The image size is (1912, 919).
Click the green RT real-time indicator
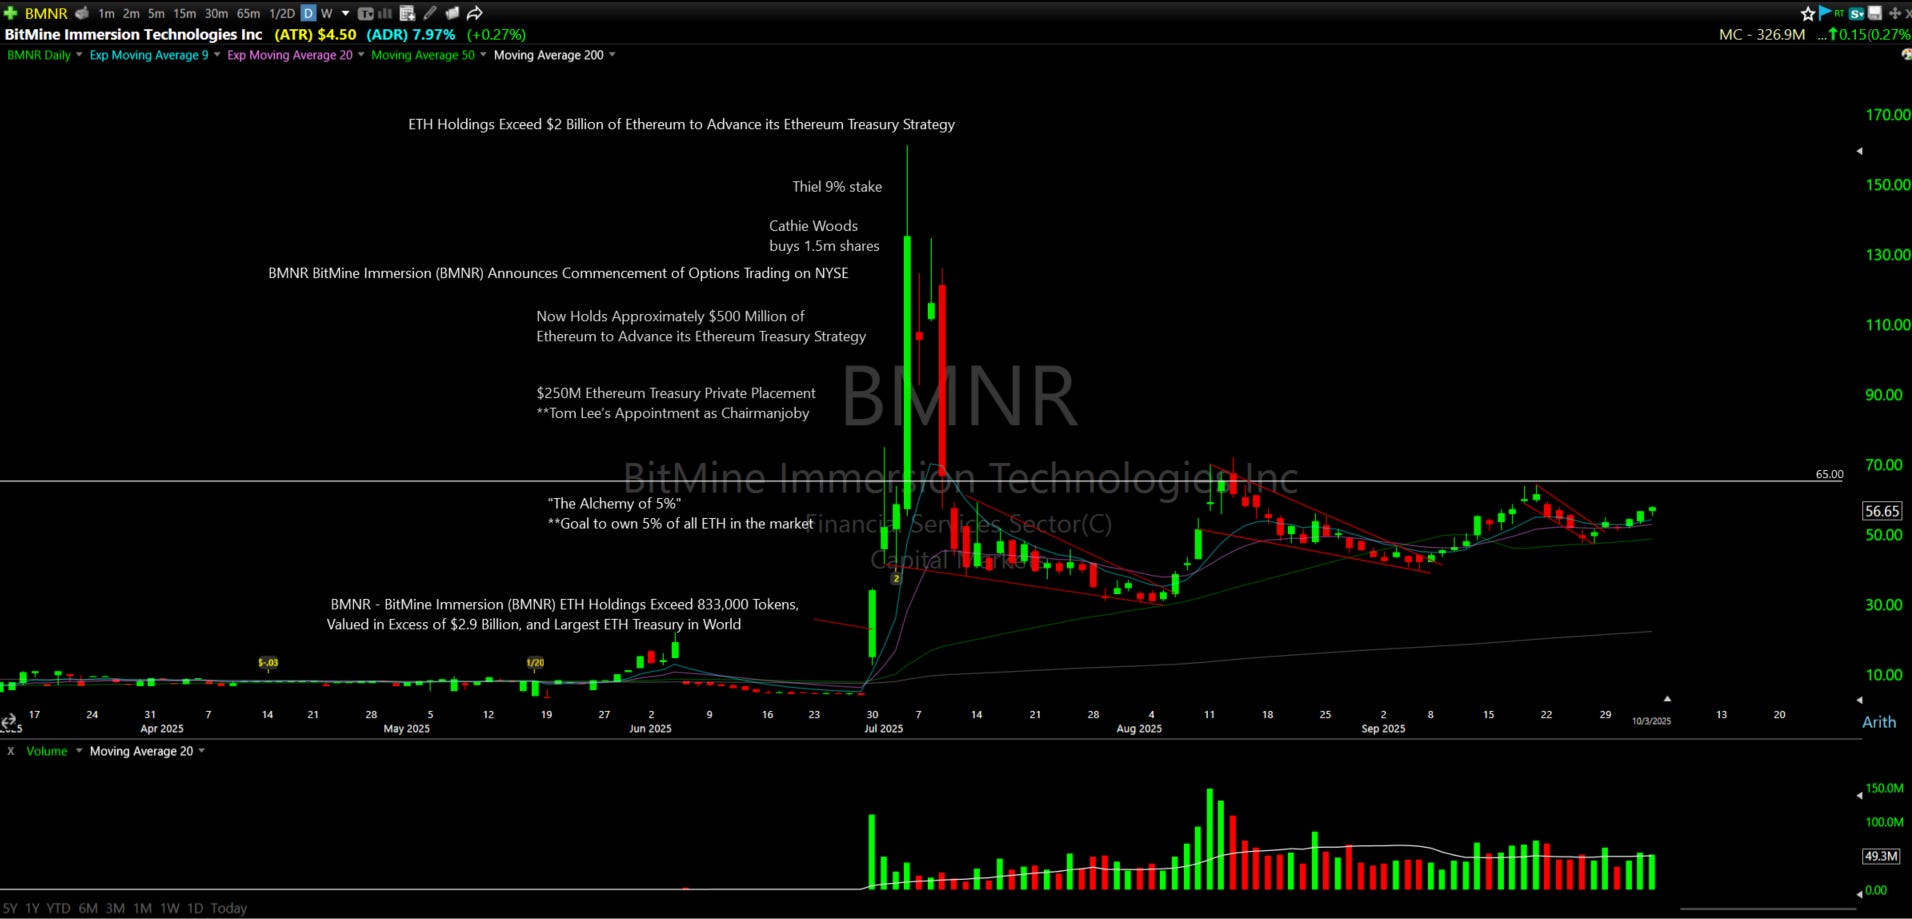tap(1839, 13)
